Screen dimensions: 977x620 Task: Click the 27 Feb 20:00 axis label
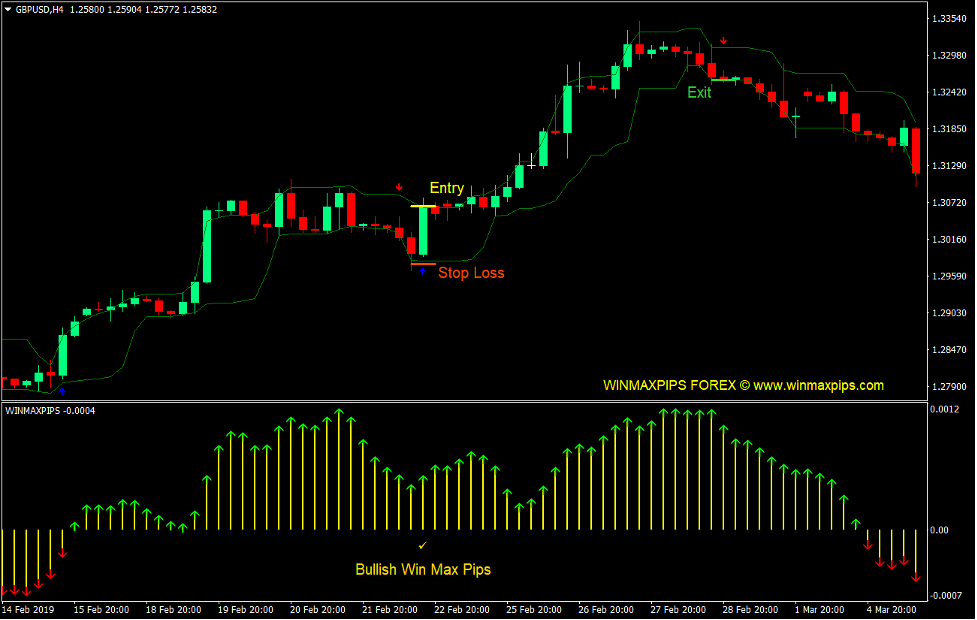[x=678, y=609]
